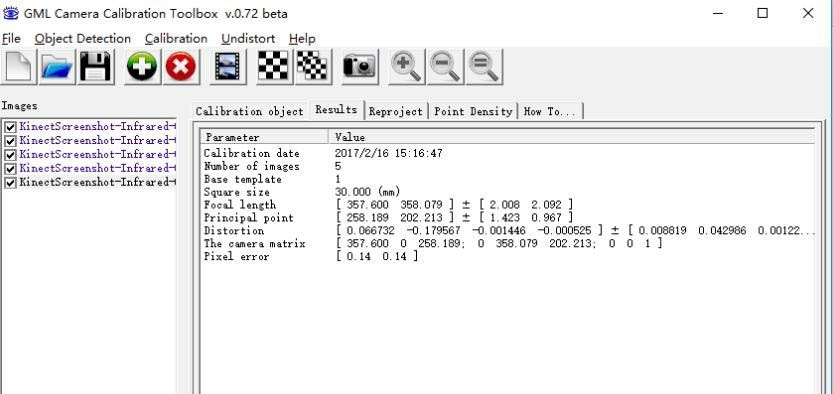833x394 pixels.
Task: Uncheck the fifth KinectScreenshot-Infrared image checkbox
Action: pyautogui.click(x=10, y=182)
